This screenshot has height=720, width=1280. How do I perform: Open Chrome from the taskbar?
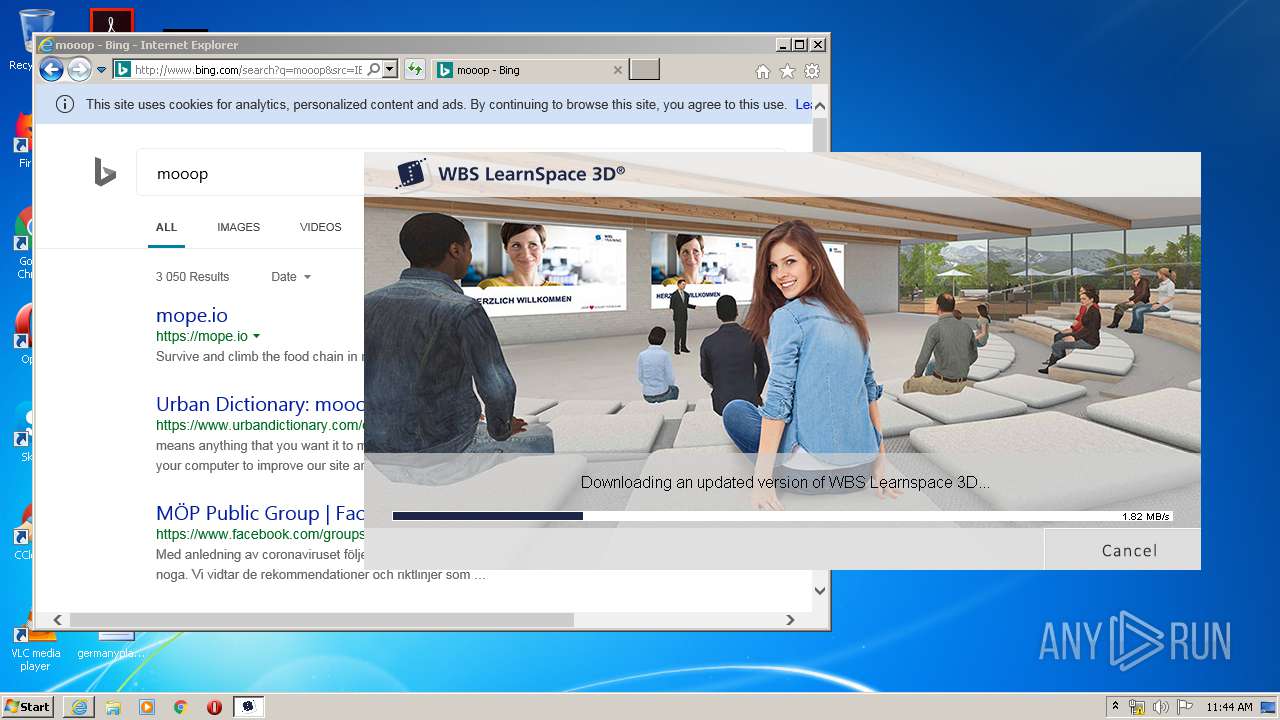click(181, 707)
